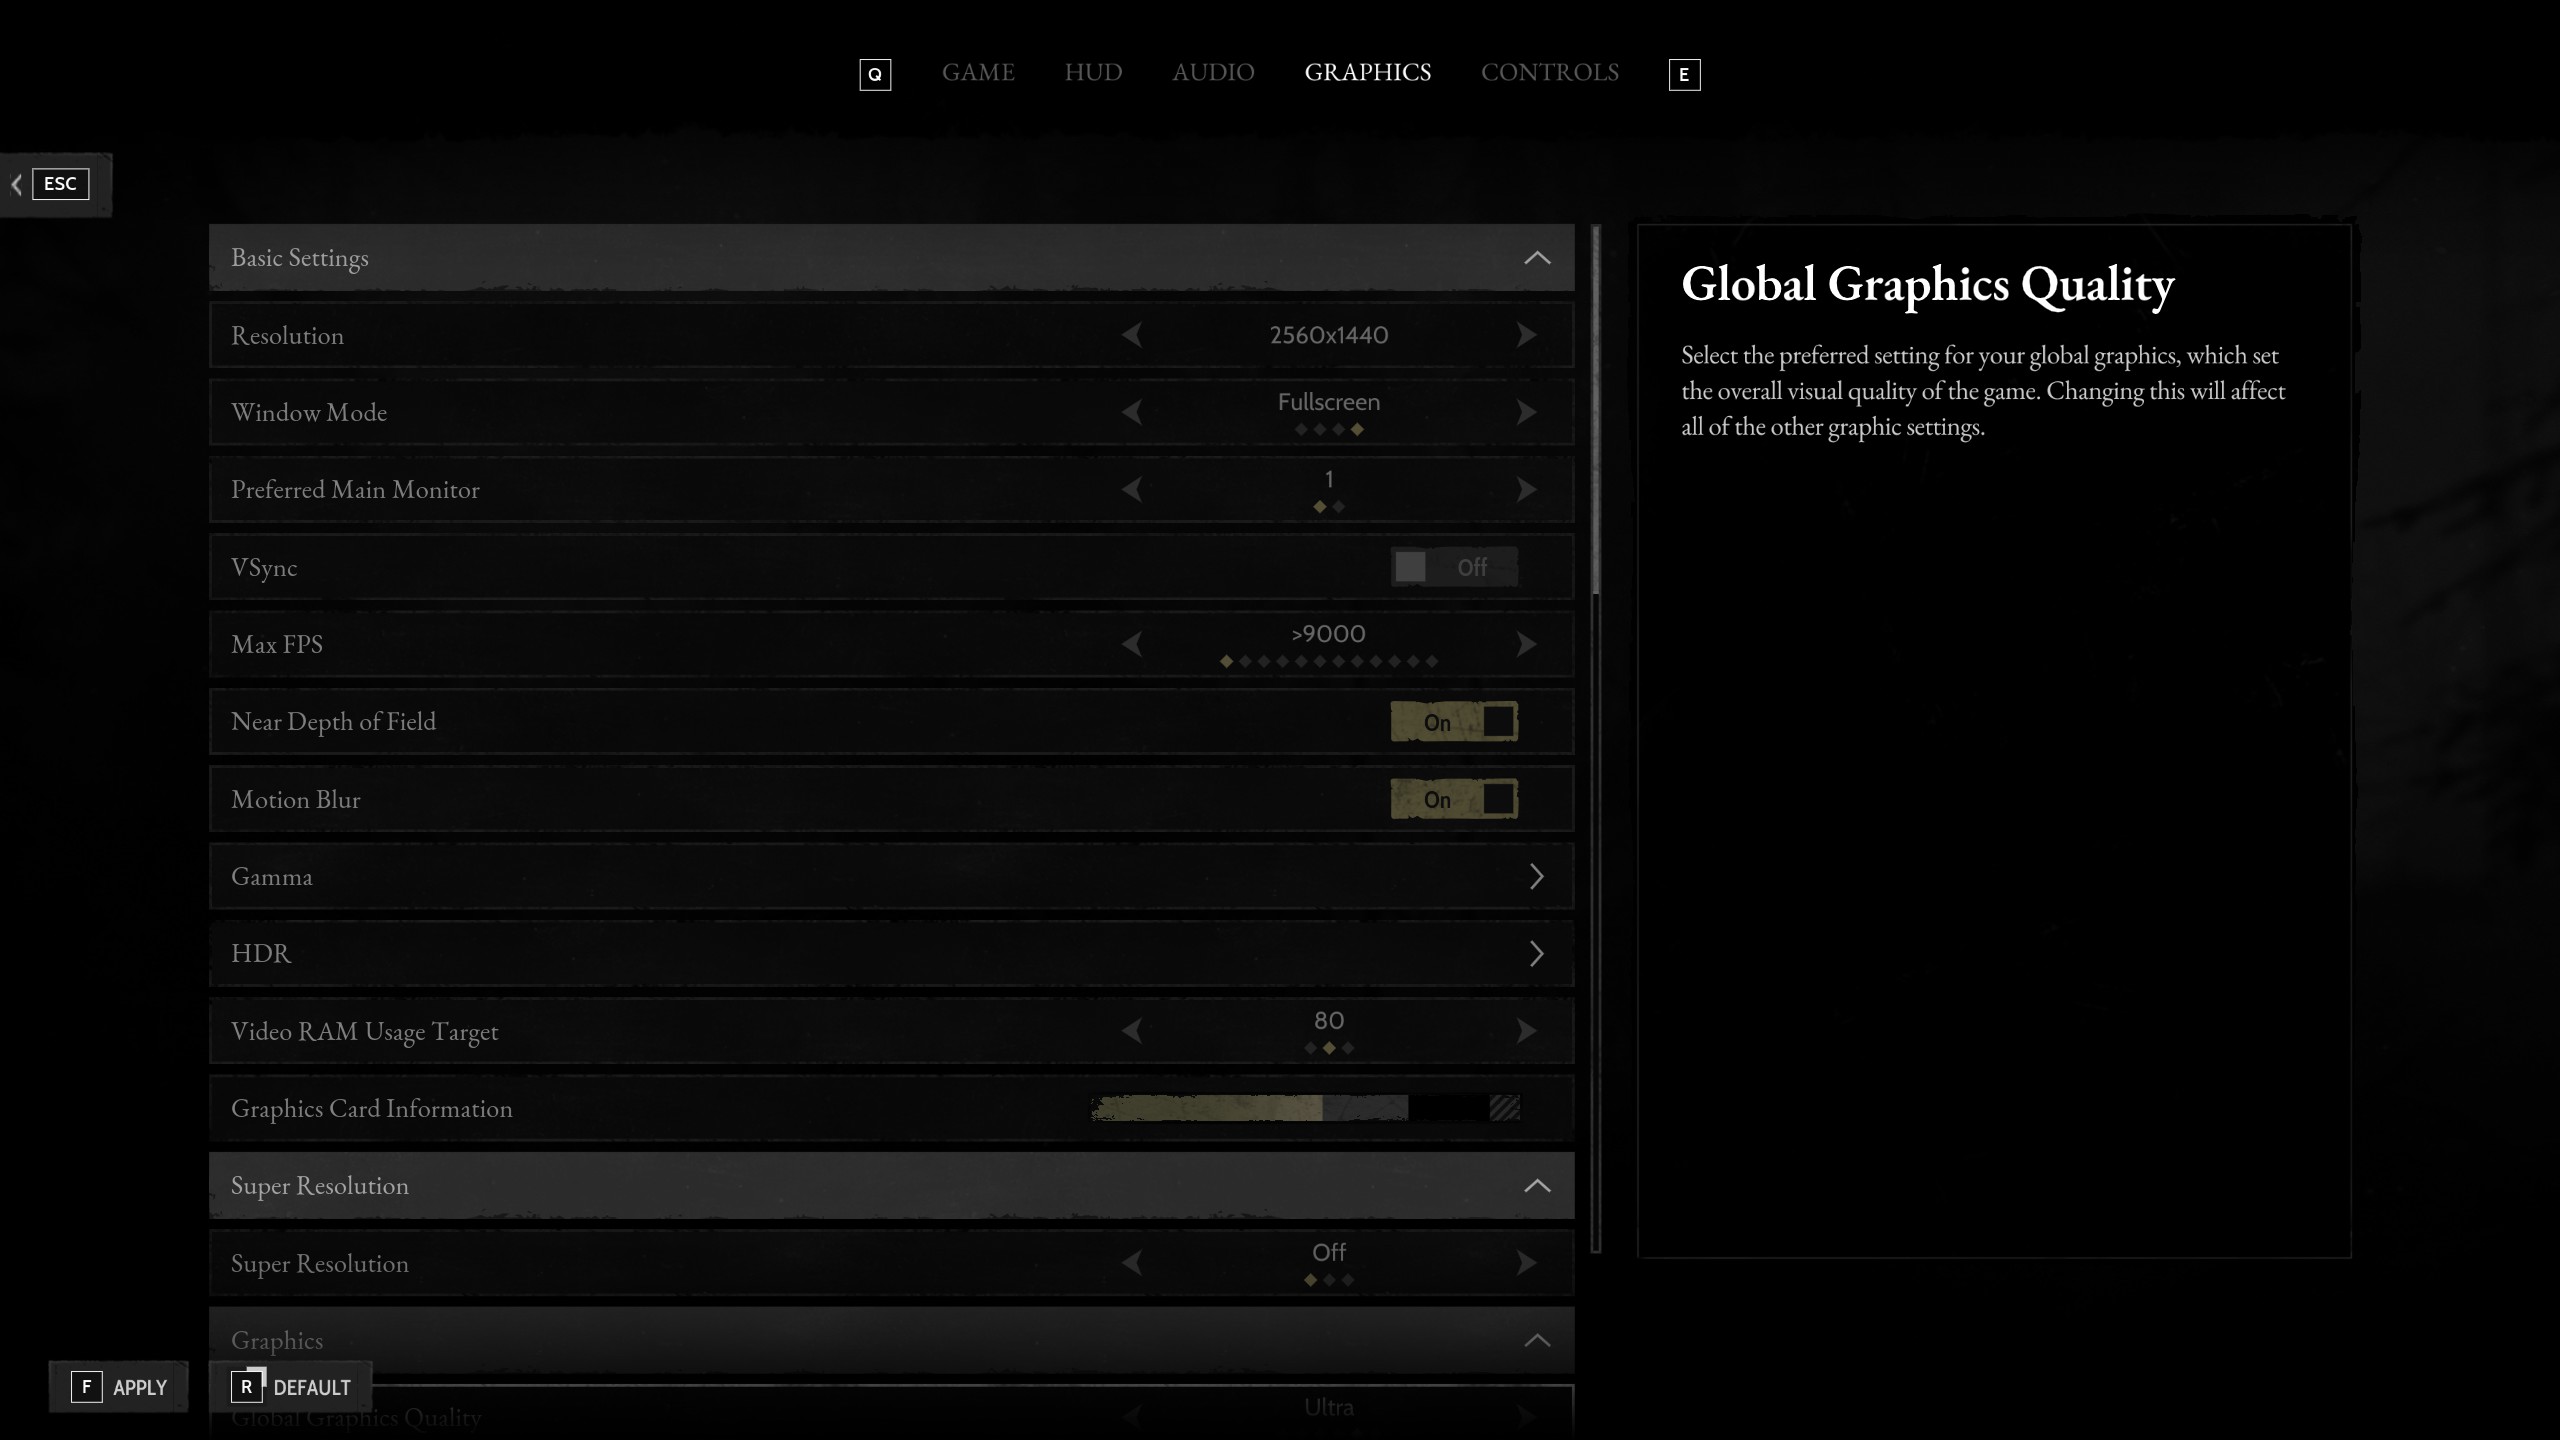Viewport: 2560px width, 1440px height.
Task: Disable Near Depth of Field toggle
Action: 1453,722
